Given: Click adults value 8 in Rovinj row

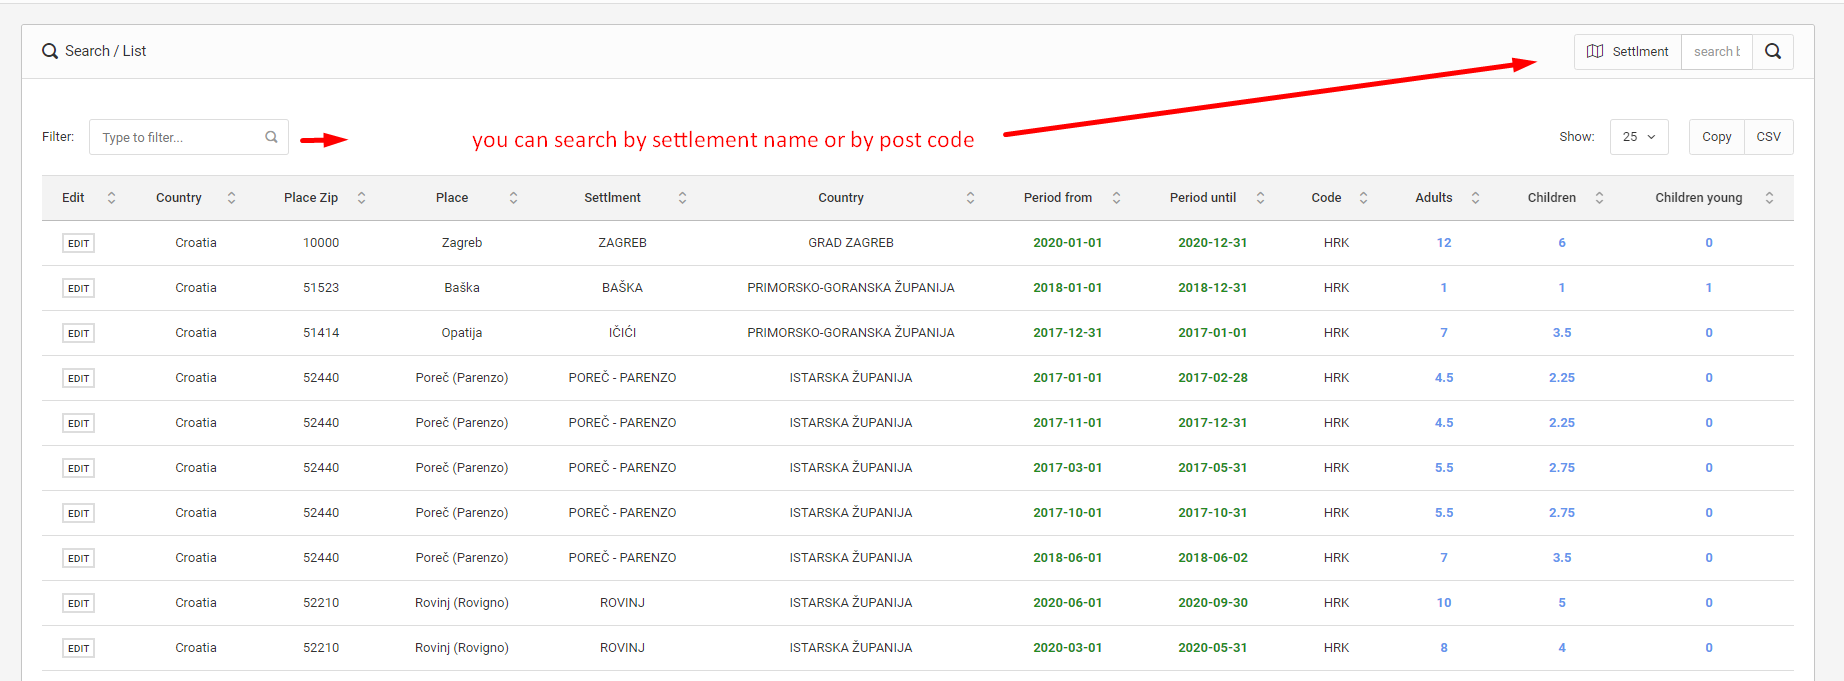Looking at the screenshot, I should click(1444, 648).
